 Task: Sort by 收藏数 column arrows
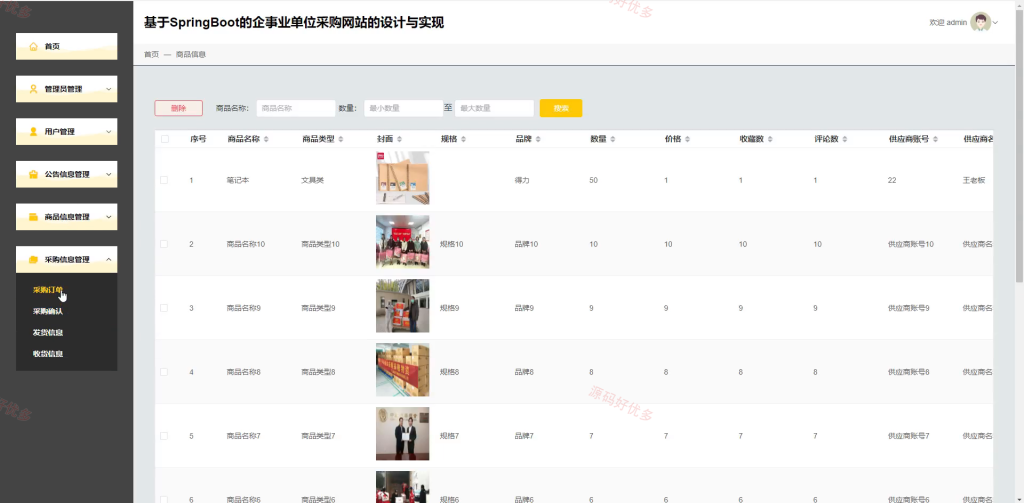pos(770,139)
